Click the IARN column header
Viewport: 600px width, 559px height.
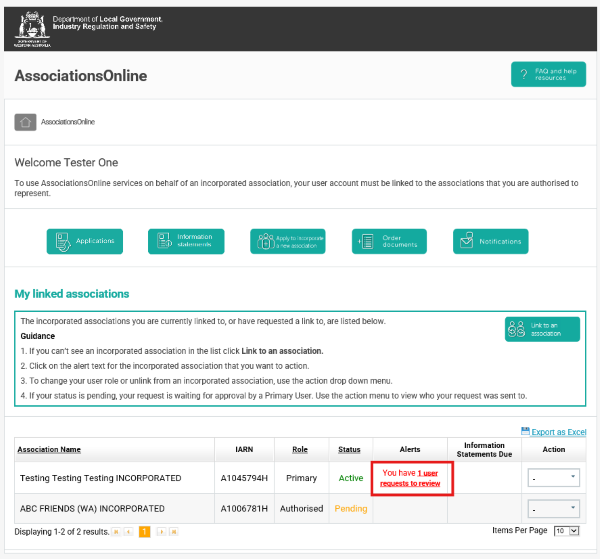pos(244,450)
